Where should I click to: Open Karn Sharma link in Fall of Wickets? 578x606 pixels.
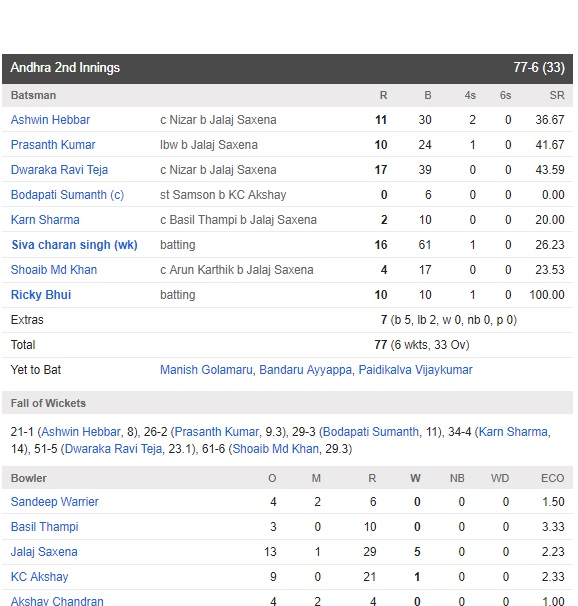[513, 432]
